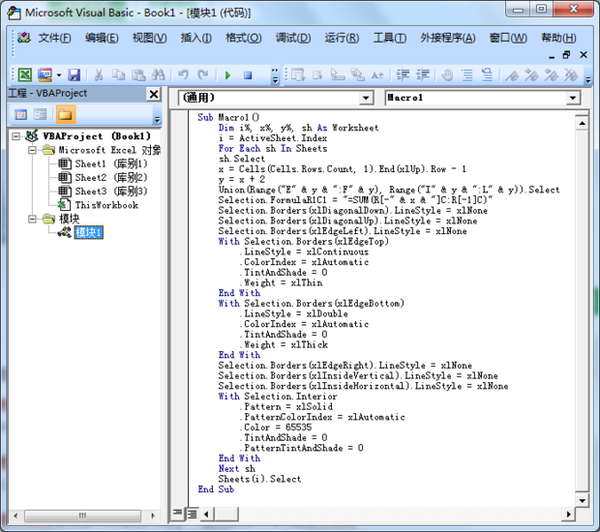
Task: Click the Insert UserForm icon
Action: point(45,75)
